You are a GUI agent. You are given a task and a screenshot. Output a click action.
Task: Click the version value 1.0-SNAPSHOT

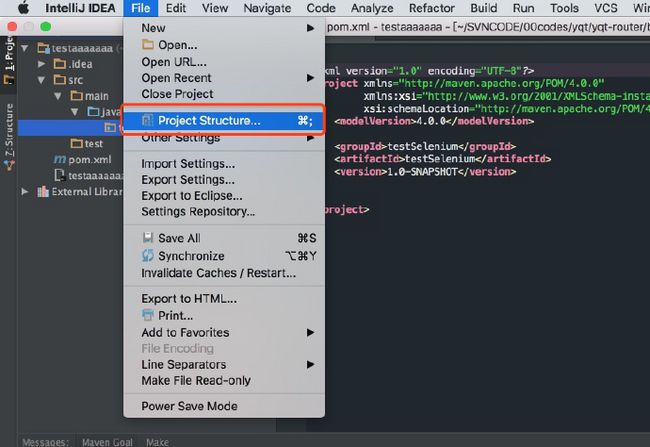point(422,172)
